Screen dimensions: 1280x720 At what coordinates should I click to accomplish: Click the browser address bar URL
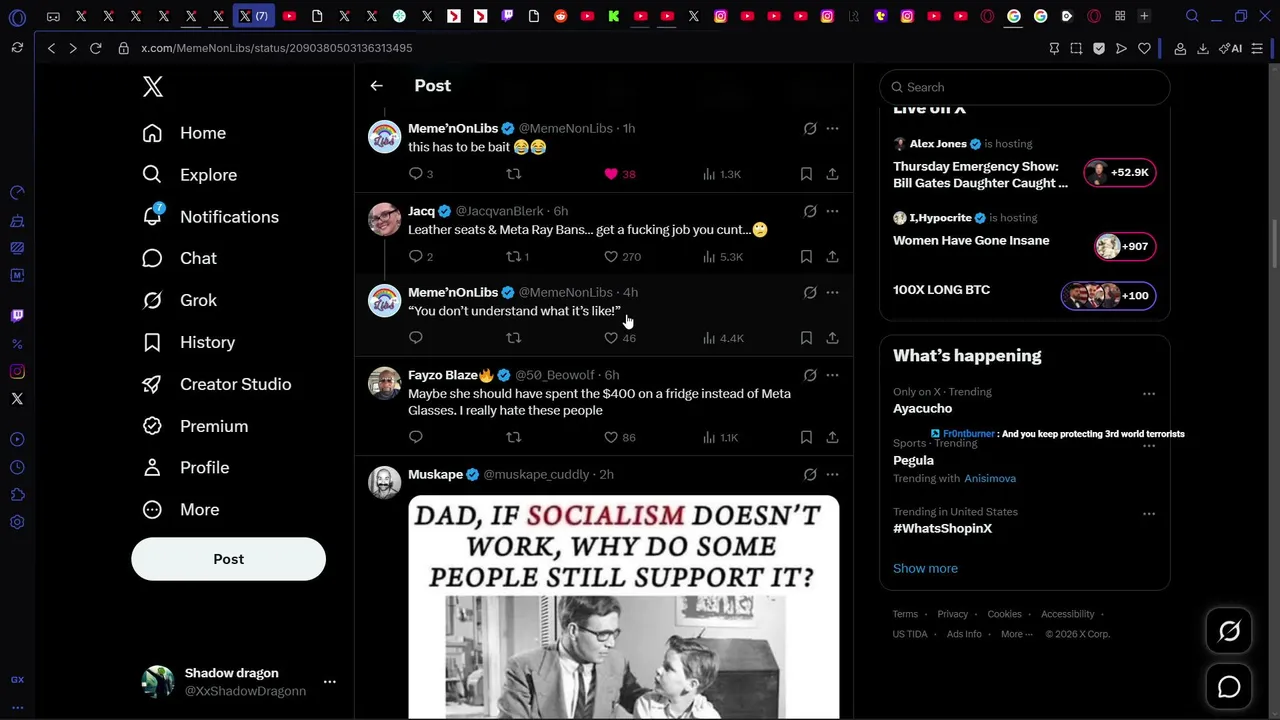(x=277, y=48)
